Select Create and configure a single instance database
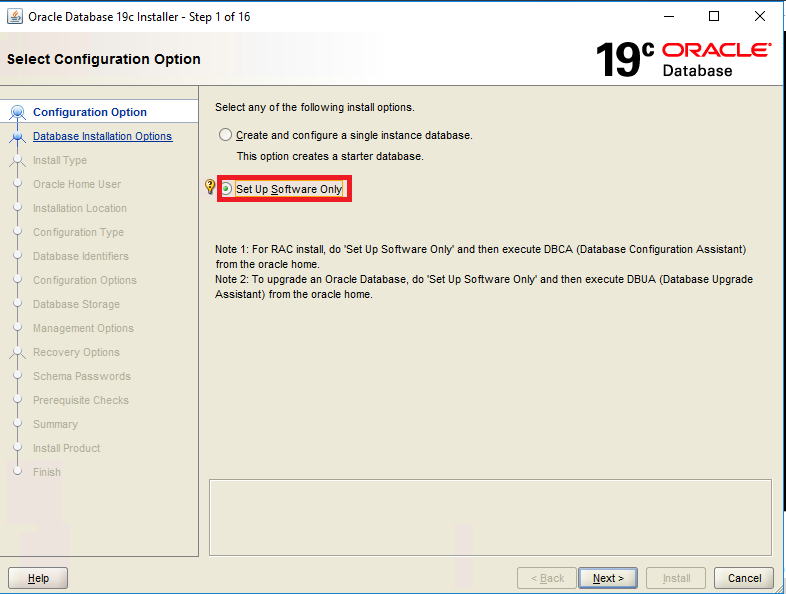The width and height of the screenshot is (786, 594). tap(226, 135)
